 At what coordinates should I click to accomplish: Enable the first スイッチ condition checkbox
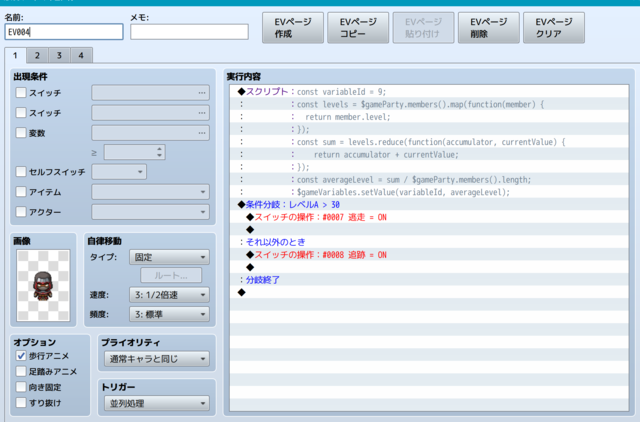pos(21,93)
